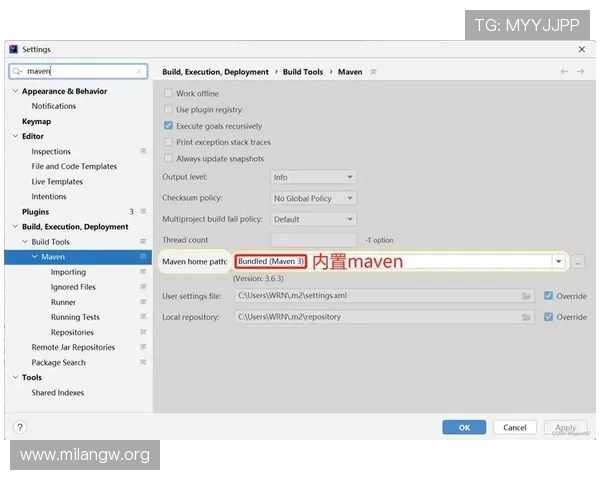Click browse button next to Maven home path
The image size is (600, 480).
(579, 262)
